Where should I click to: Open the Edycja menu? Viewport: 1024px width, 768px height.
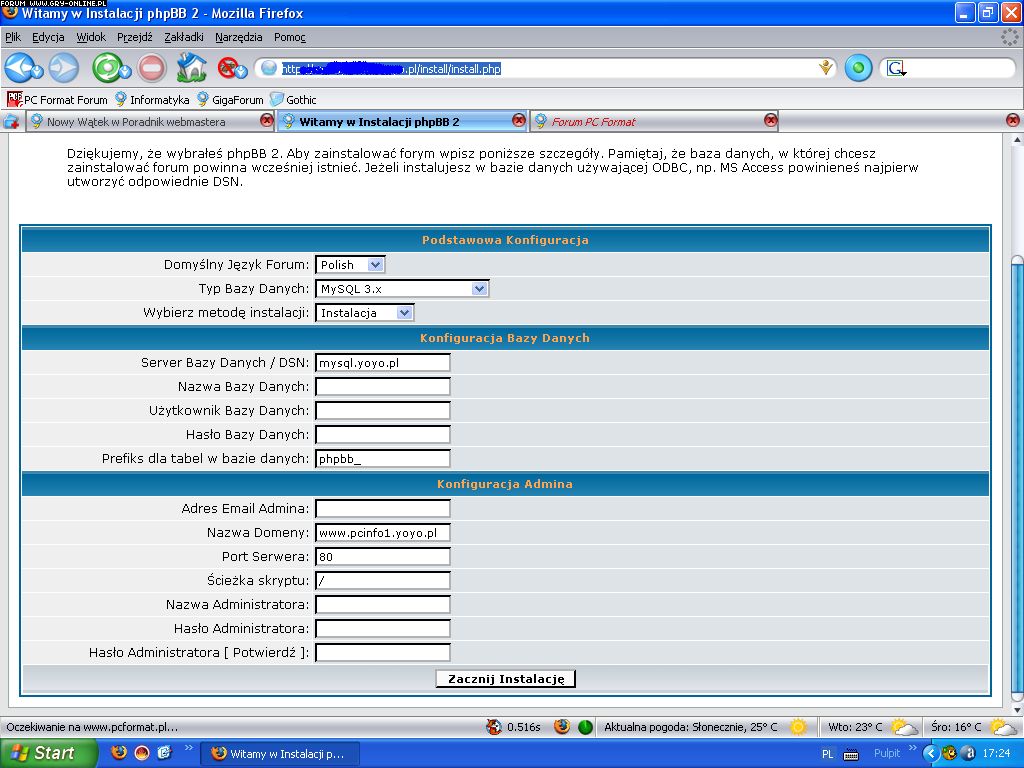(48, 37)
